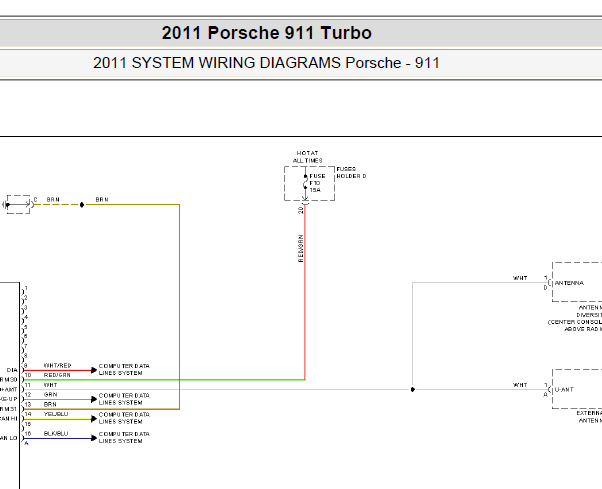Click the "FUSES HOLDER D" label
The image size is (602, 489).
351,172
